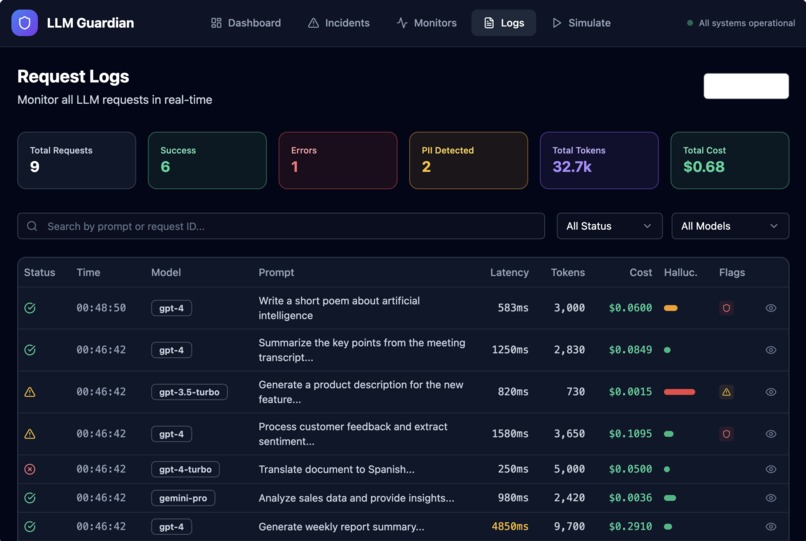Screen dimensions: 806x541
Task: Click the 4850ms latency value
Action: tap(510, 527)
